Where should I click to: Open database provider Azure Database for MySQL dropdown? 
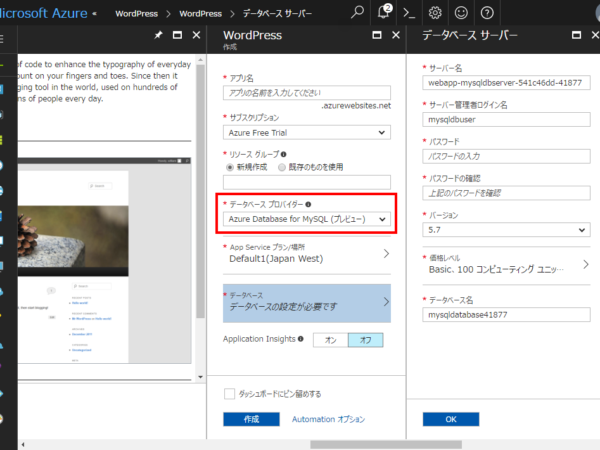[307, 219]
